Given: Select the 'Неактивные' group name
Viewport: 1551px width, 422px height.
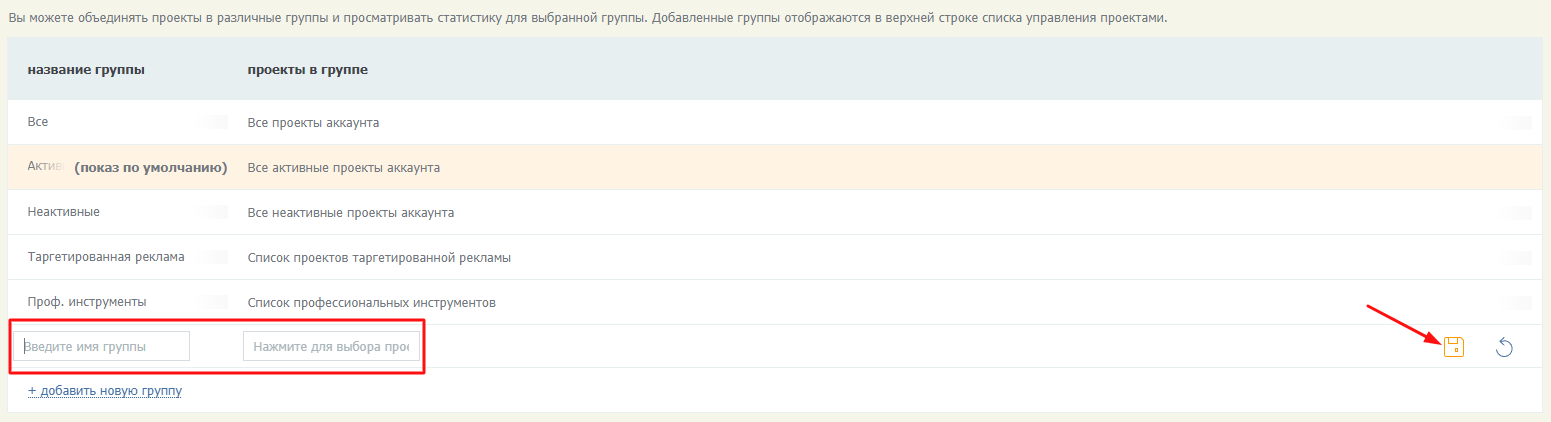Looking at the screenshot, I should pos(64,212).
